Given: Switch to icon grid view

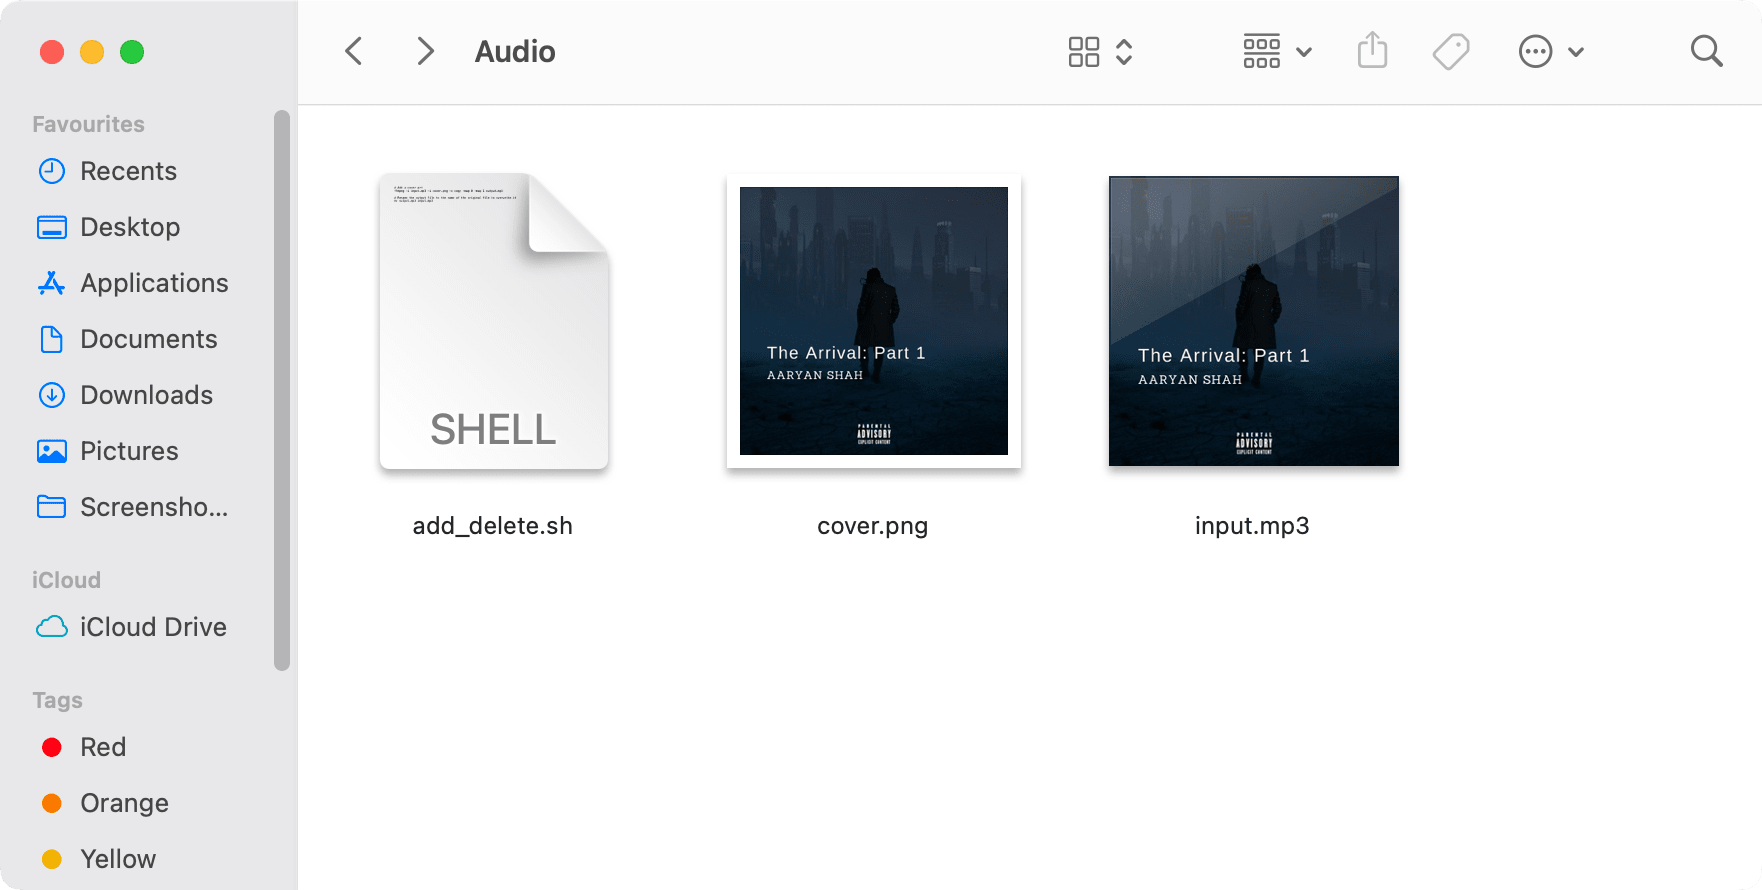Looking at the screenshot, I should coord(1084,52).
